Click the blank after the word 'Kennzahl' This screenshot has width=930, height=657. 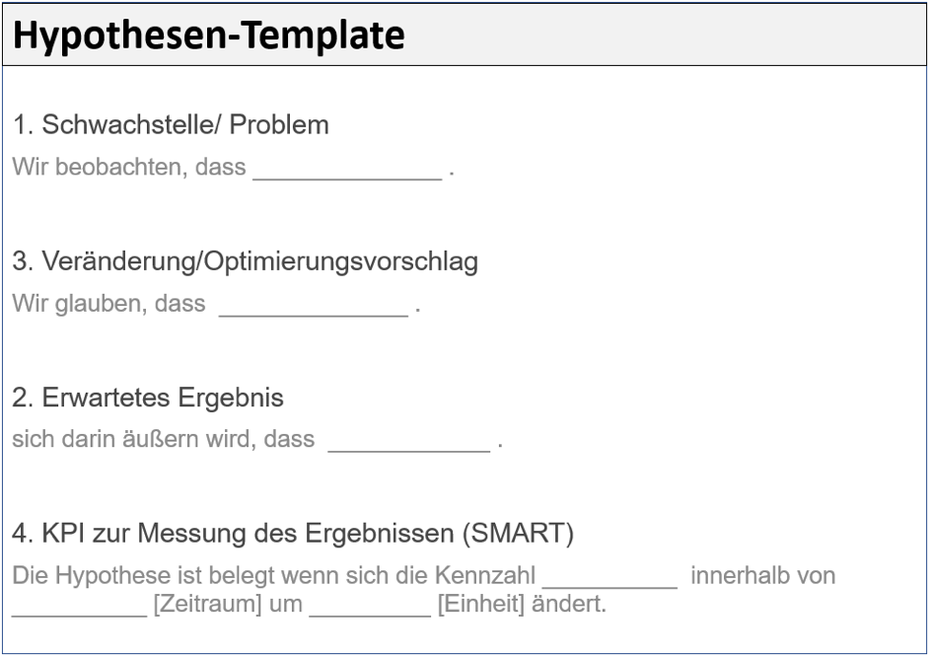[x=610, y=579]
